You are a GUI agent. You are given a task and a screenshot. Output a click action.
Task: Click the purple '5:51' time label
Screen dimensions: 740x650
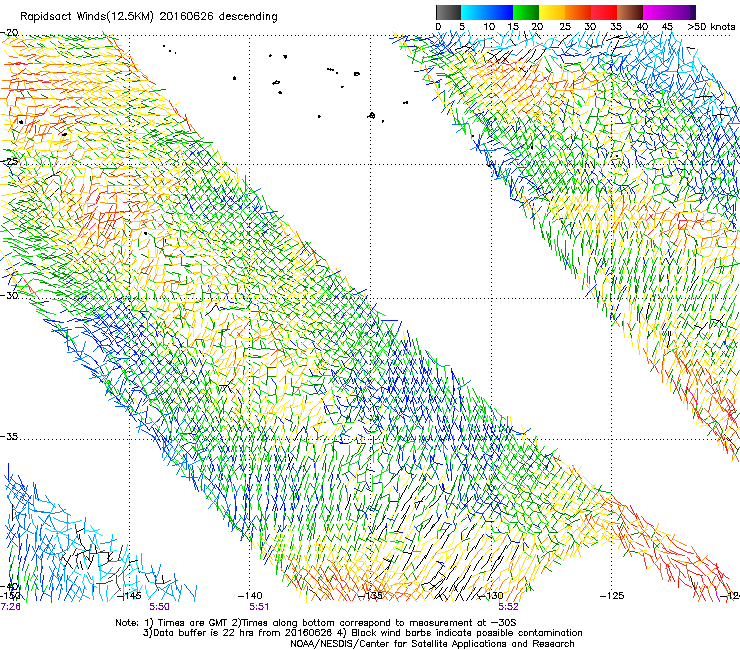pos(259,607)
